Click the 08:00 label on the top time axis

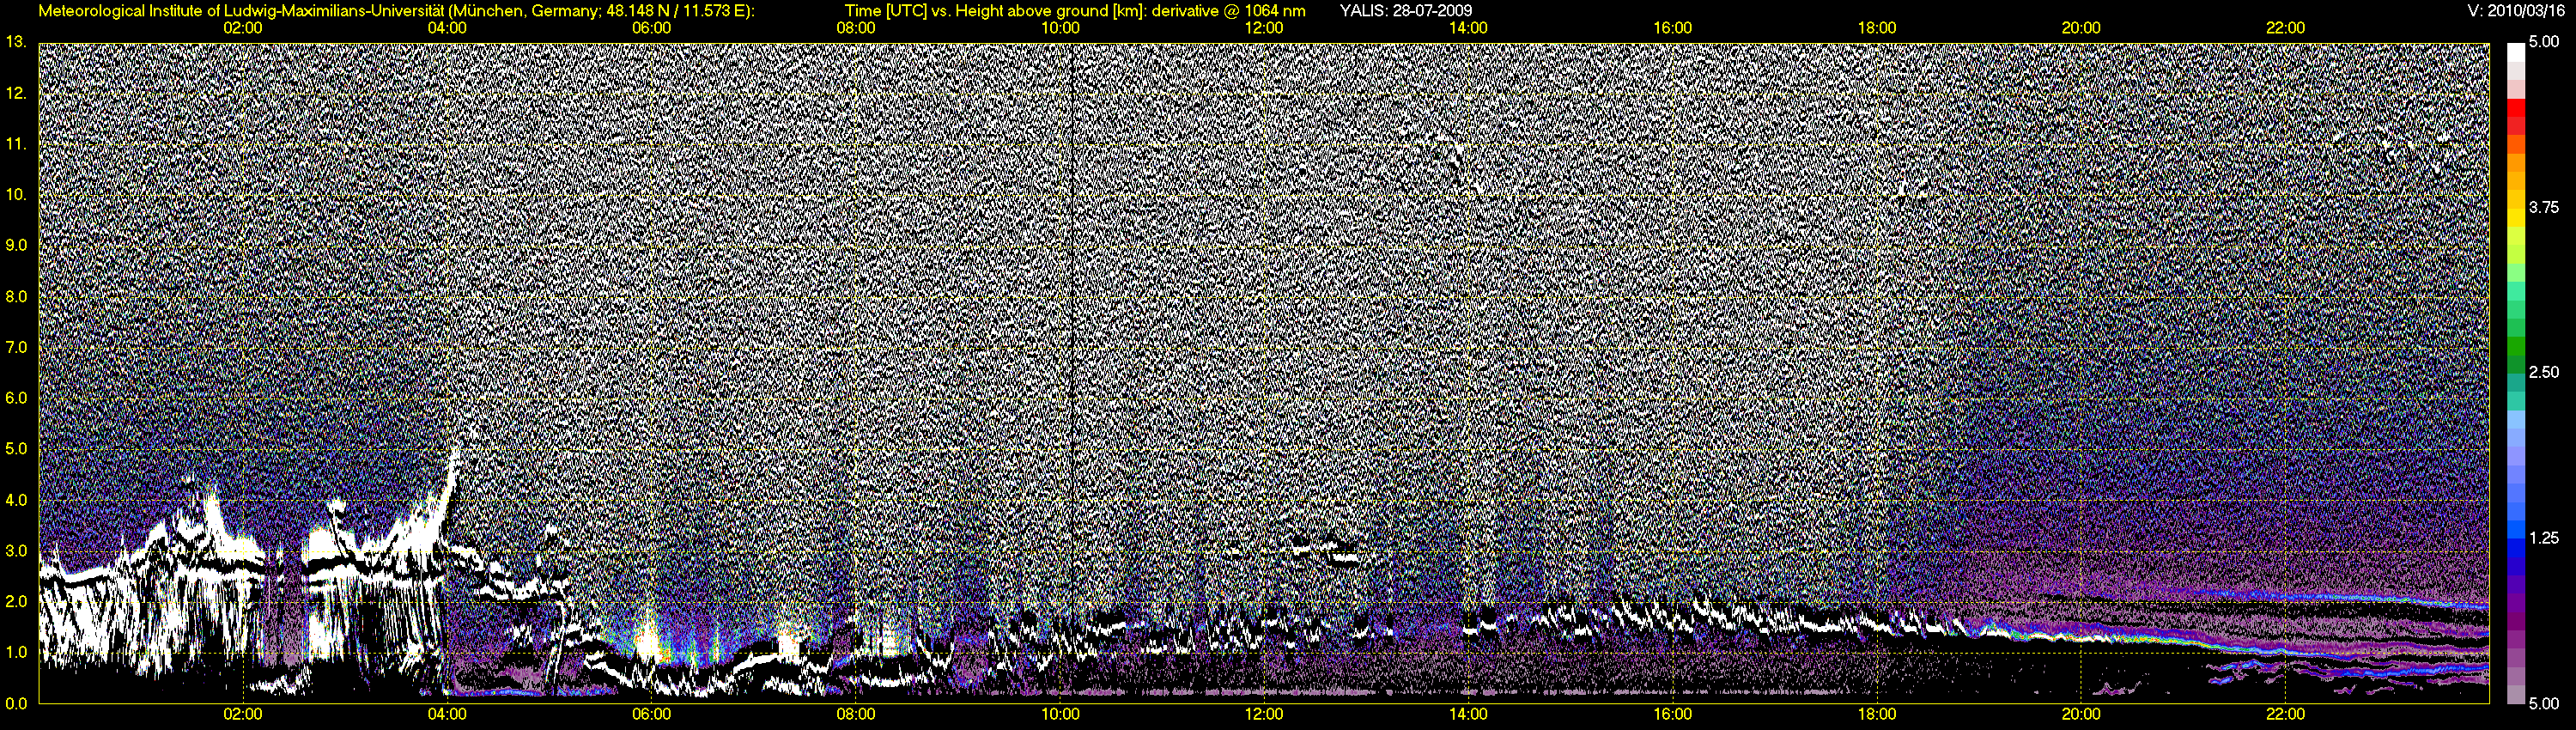[x=856, y=28]
